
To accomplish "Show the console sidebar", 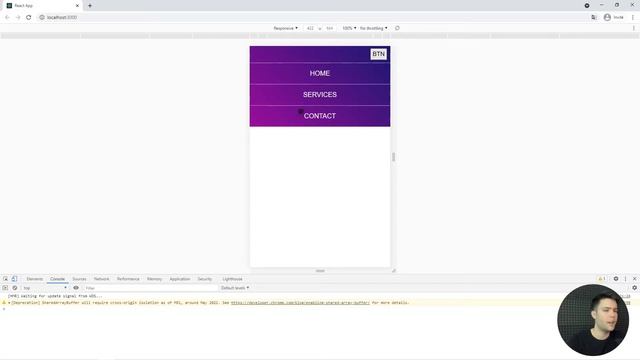I will click(x=5, y=288).
